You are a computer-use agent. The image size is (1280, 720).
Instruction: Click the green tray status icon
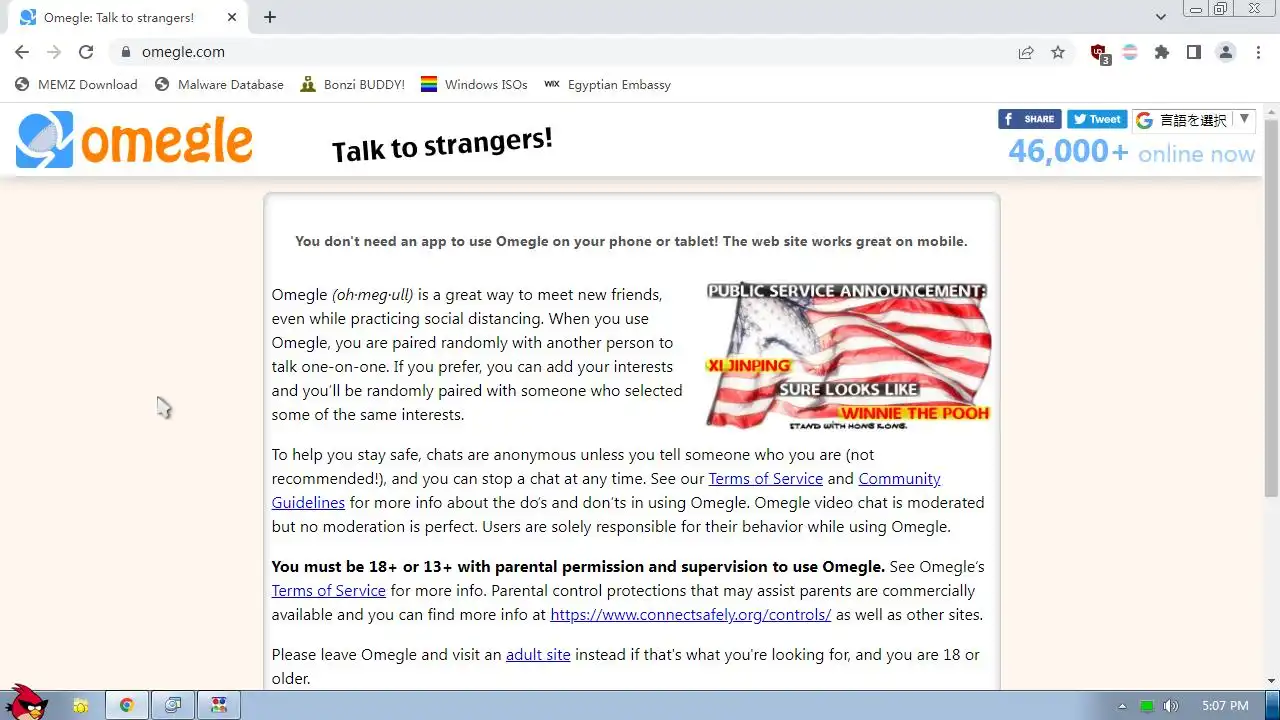coord(1147,706)
